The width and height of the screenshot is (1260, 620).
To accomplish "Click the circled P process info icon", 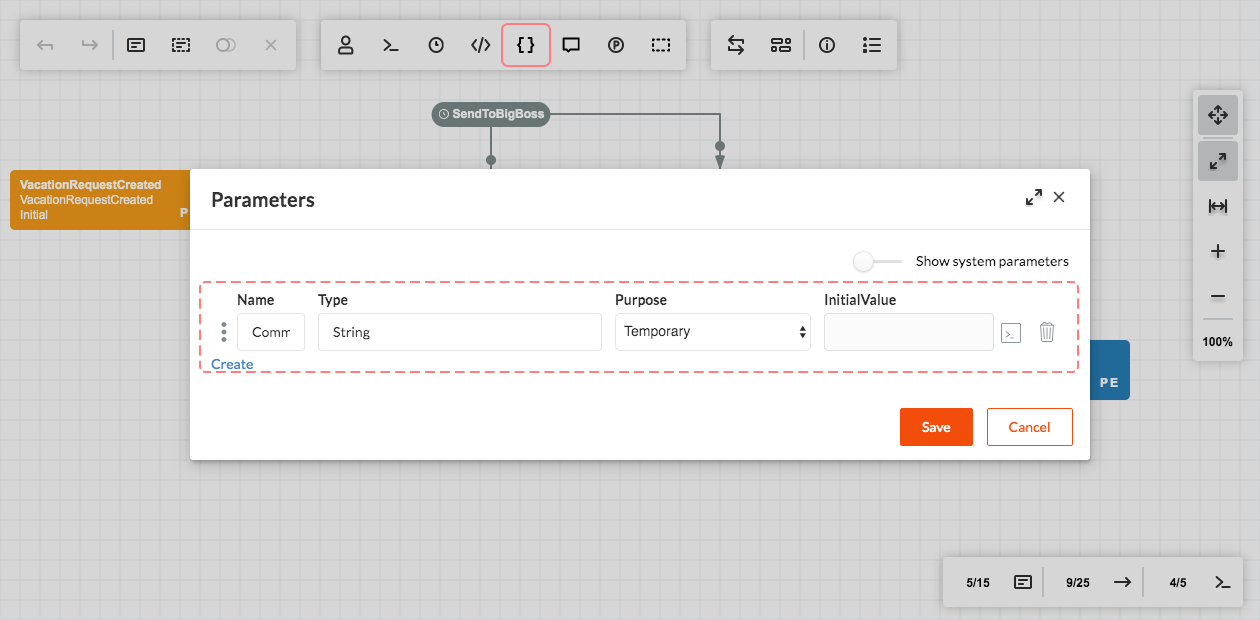I will point(616,45).
